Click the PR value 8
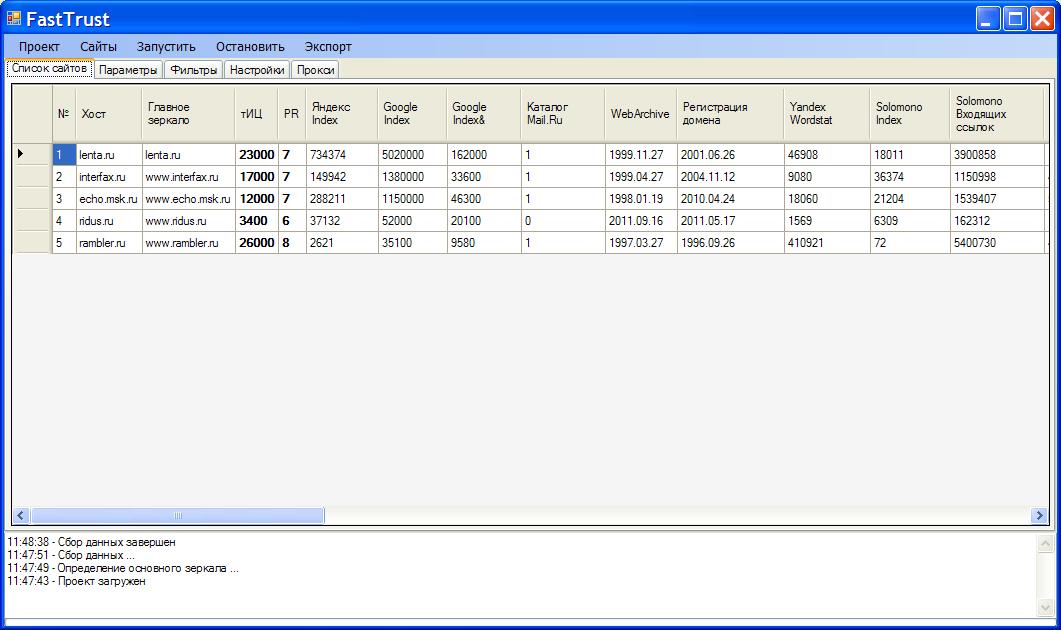Image resolution: width=1061 pixels, height=630 pixels. click(x=292, y=242)
